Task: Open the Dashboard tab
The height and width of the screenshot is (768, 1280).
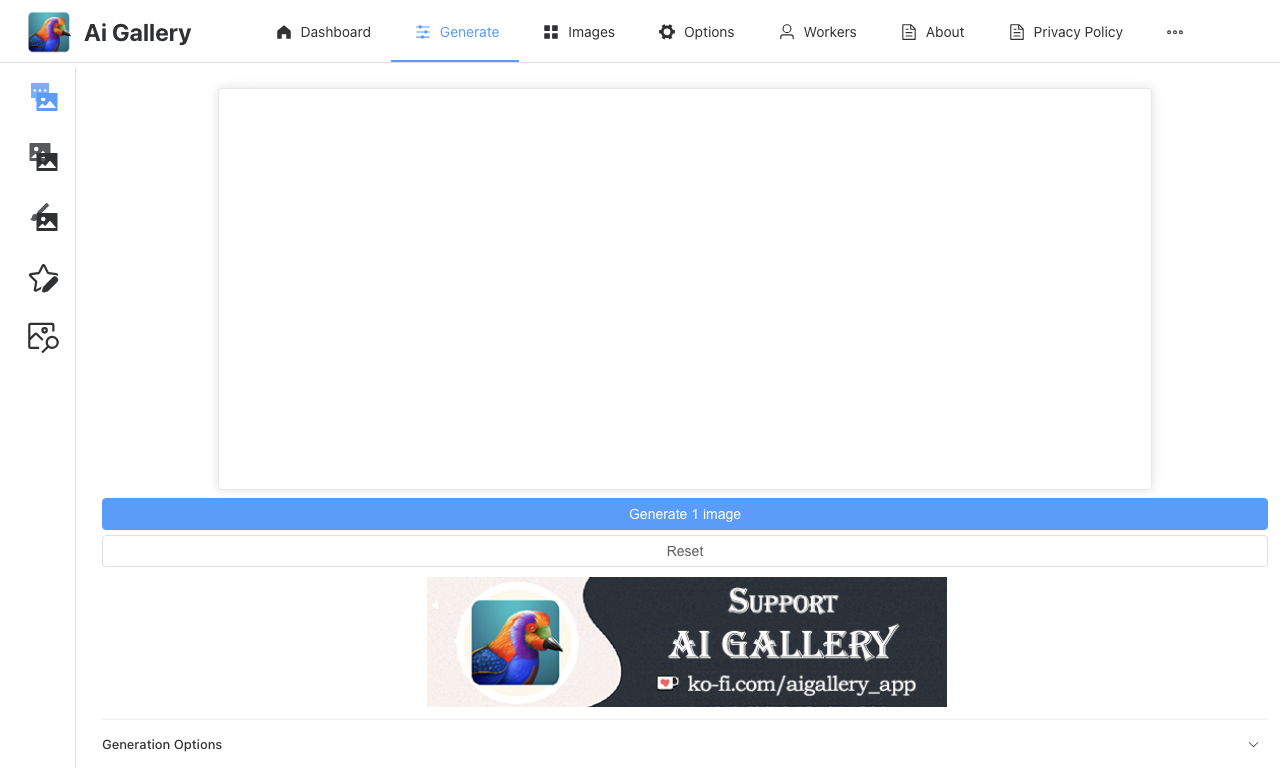Action: 323,32
